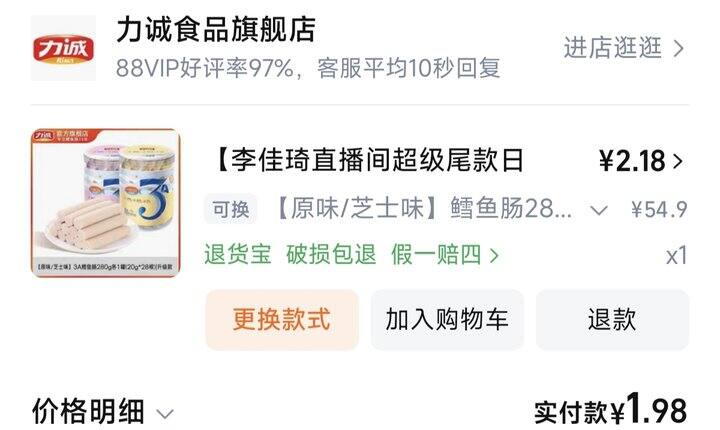View the 破损包退 guarantee
This screenshot has width=720, height=430.
(331, 255)
